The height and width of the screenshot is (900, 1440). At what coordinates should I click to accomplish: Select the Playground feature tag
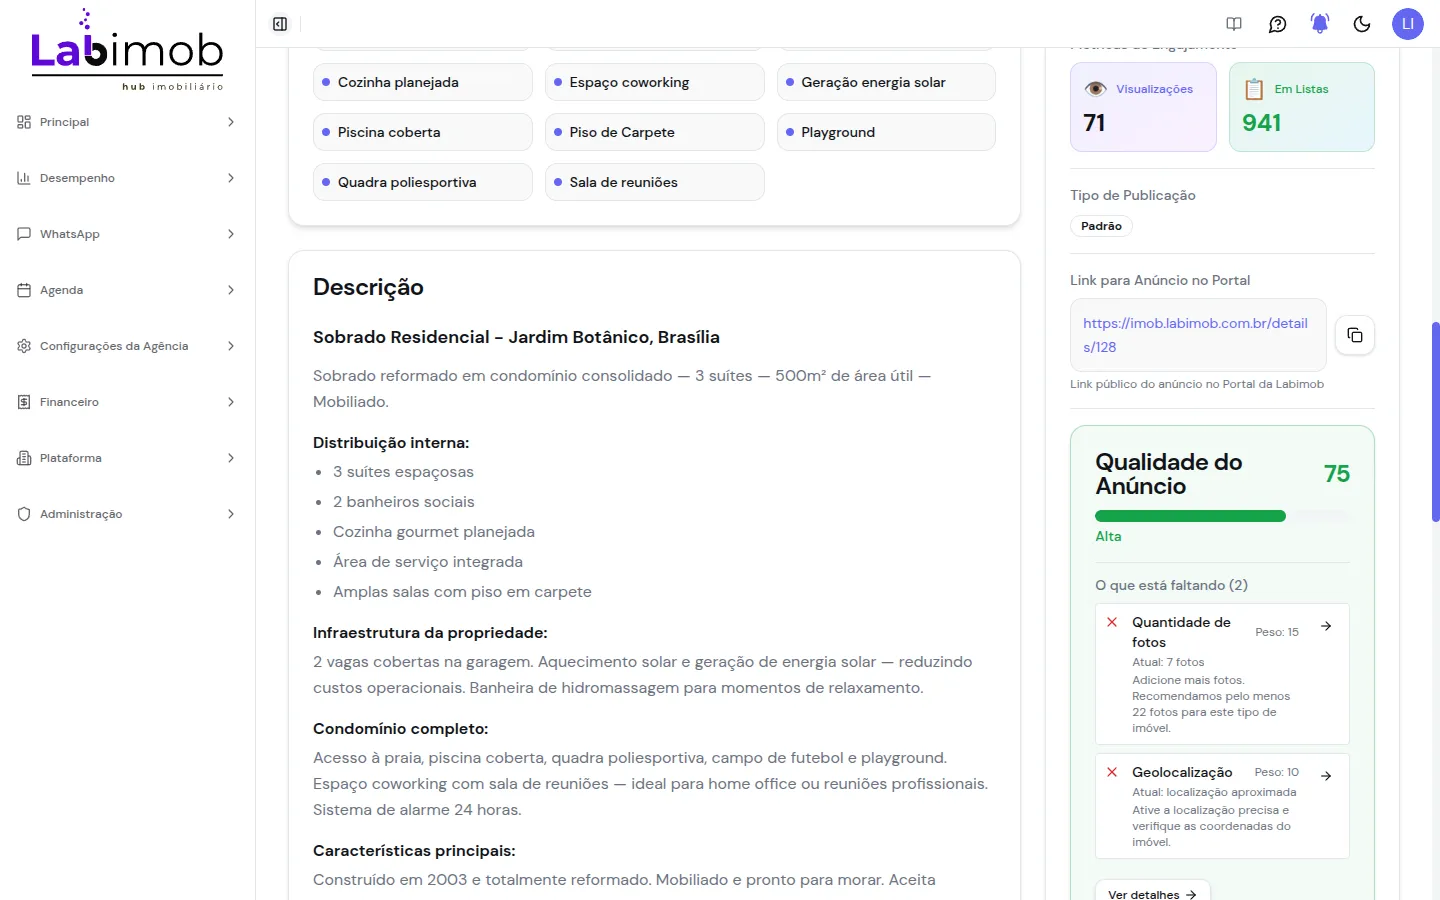point(886,132)
